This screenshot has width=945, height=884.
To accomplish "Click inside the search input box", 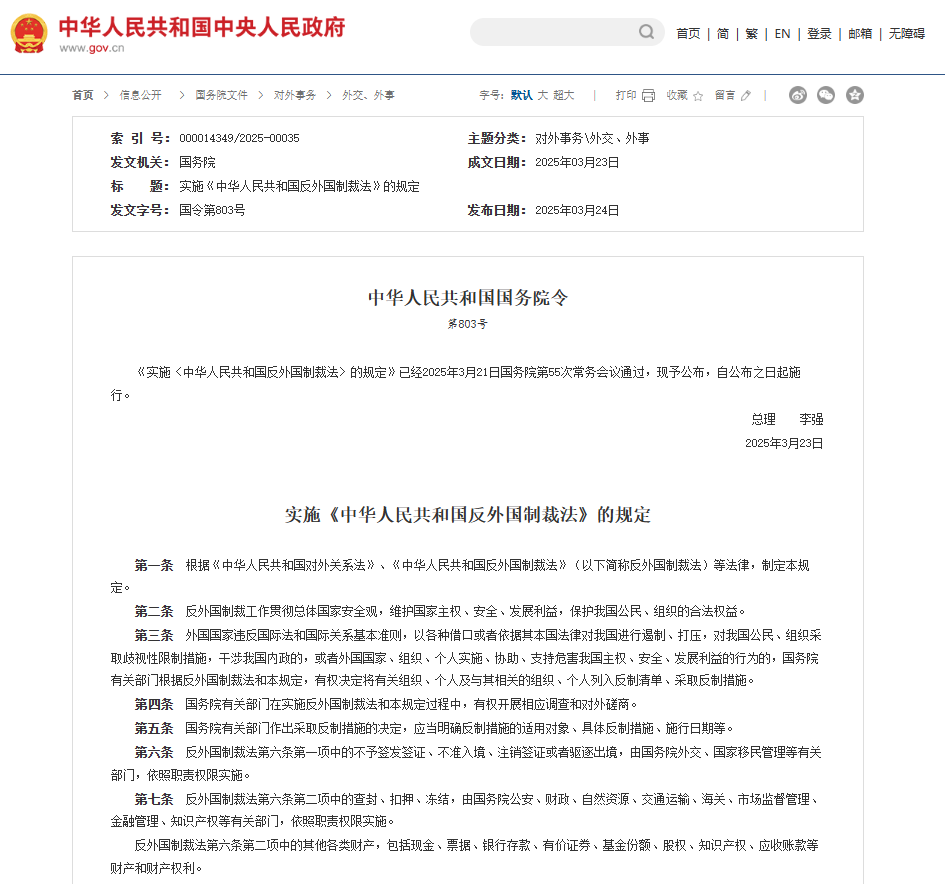I will click(x=560, y=32).
